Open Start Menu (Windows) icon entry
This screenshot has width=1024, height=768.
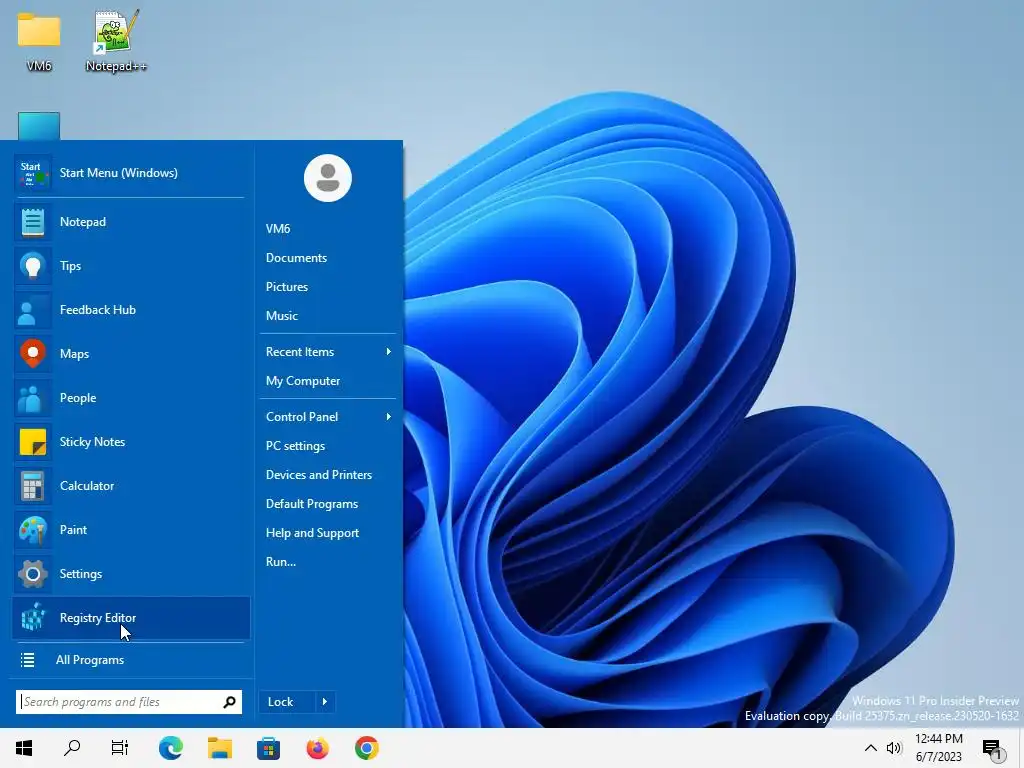[x=33, y=173]
